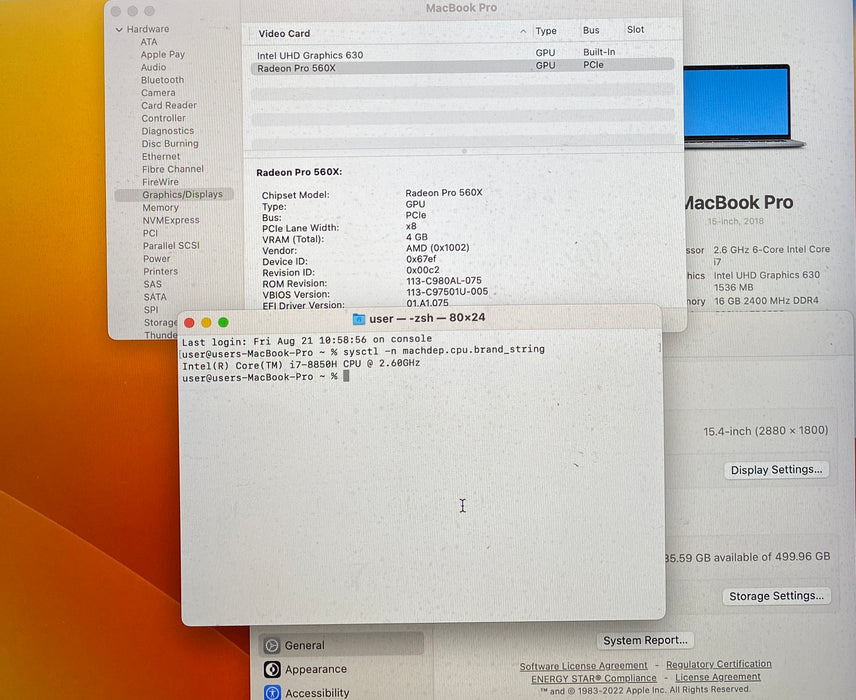This screenshot has height=700, width=856.
Task: Open Display Settings button
Action: 776,470
